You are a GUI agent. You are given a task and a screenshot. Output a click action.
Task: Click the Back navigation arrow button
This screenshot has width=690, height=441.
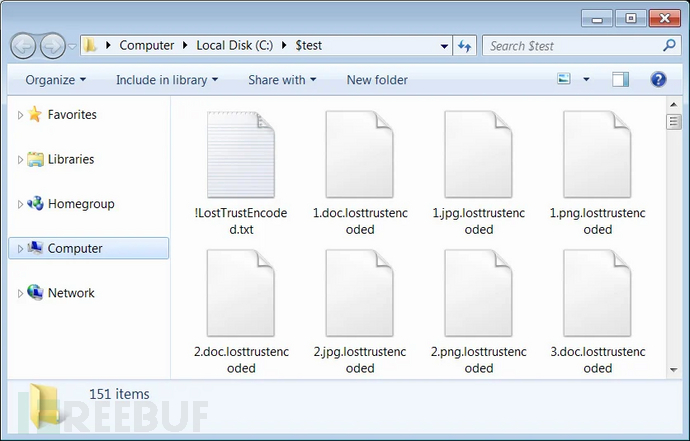click(24, 46)
